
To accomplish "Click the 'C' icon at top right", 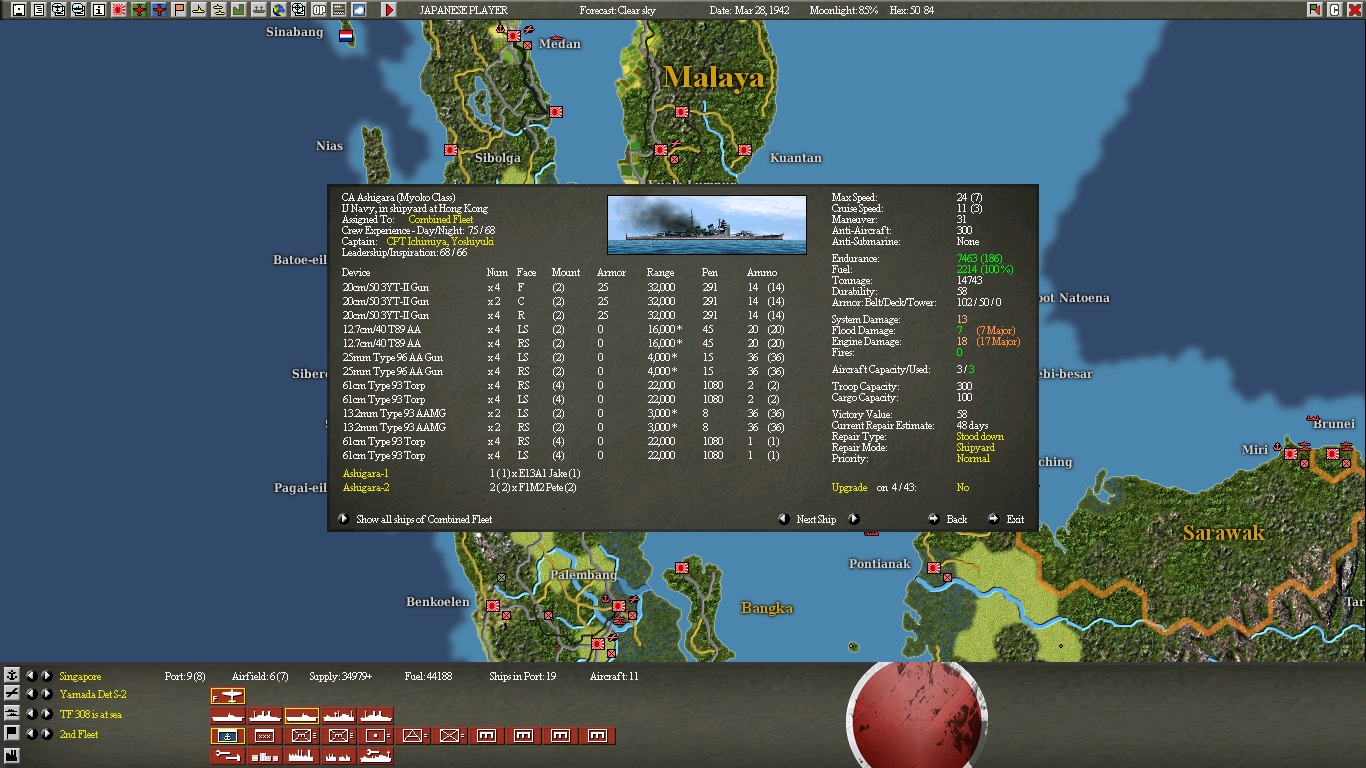I will (x=1335, y=10).
